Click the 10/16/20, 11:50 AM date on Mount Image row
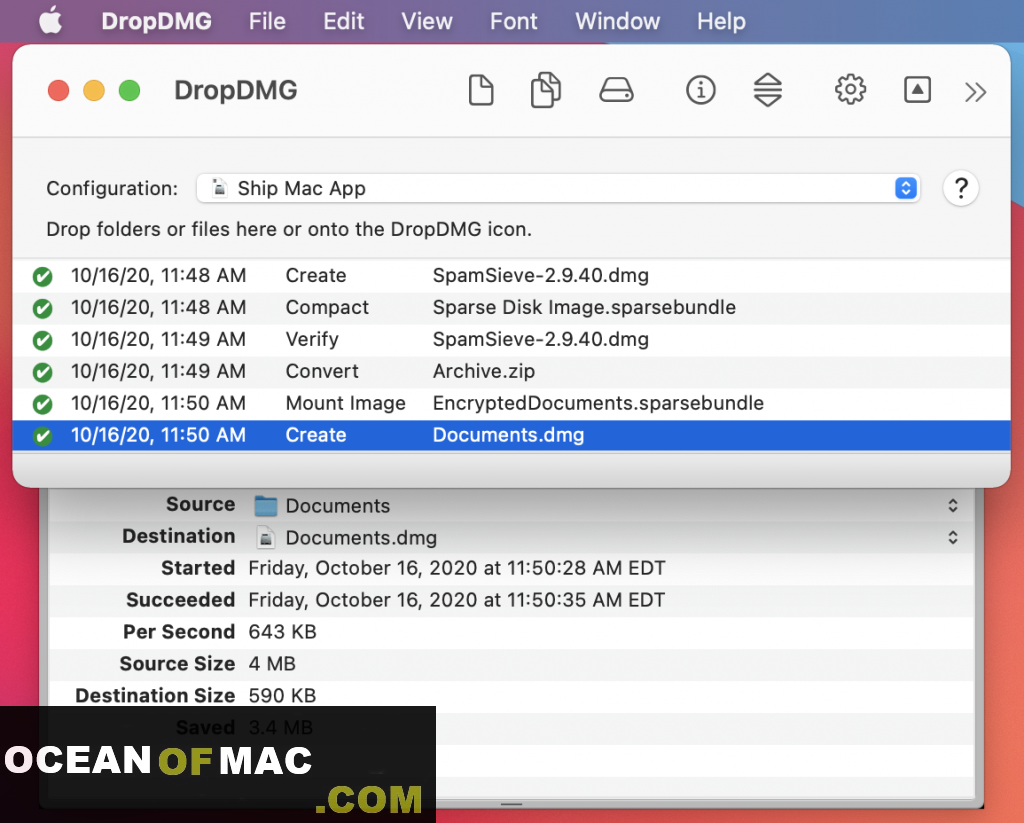The image size is (1024, 823). coord(159,404)
